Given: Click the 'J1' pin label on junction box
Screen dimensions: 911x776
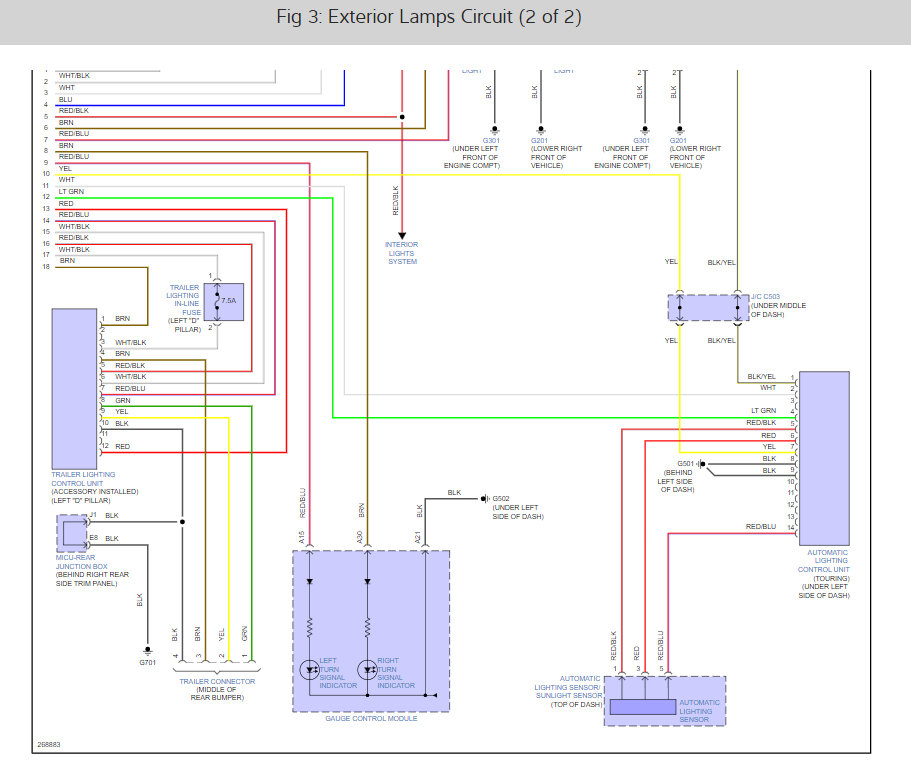Looking at the screenshot, I should click(93, 515).
